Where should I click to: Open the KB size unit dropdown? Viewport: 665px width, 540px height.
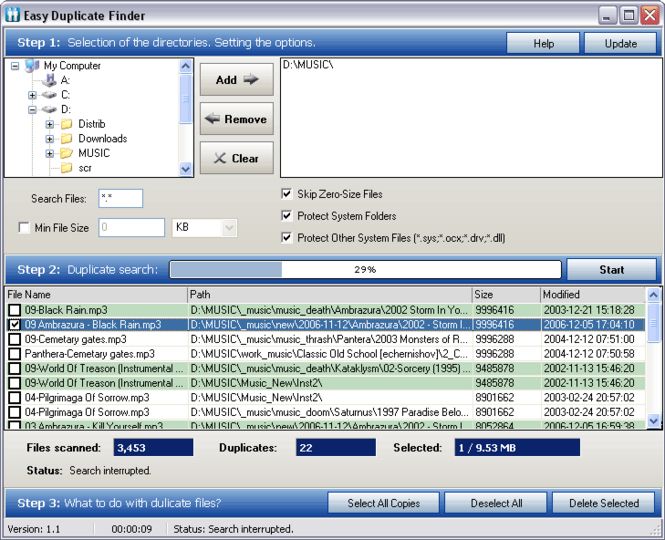[228, 228]
